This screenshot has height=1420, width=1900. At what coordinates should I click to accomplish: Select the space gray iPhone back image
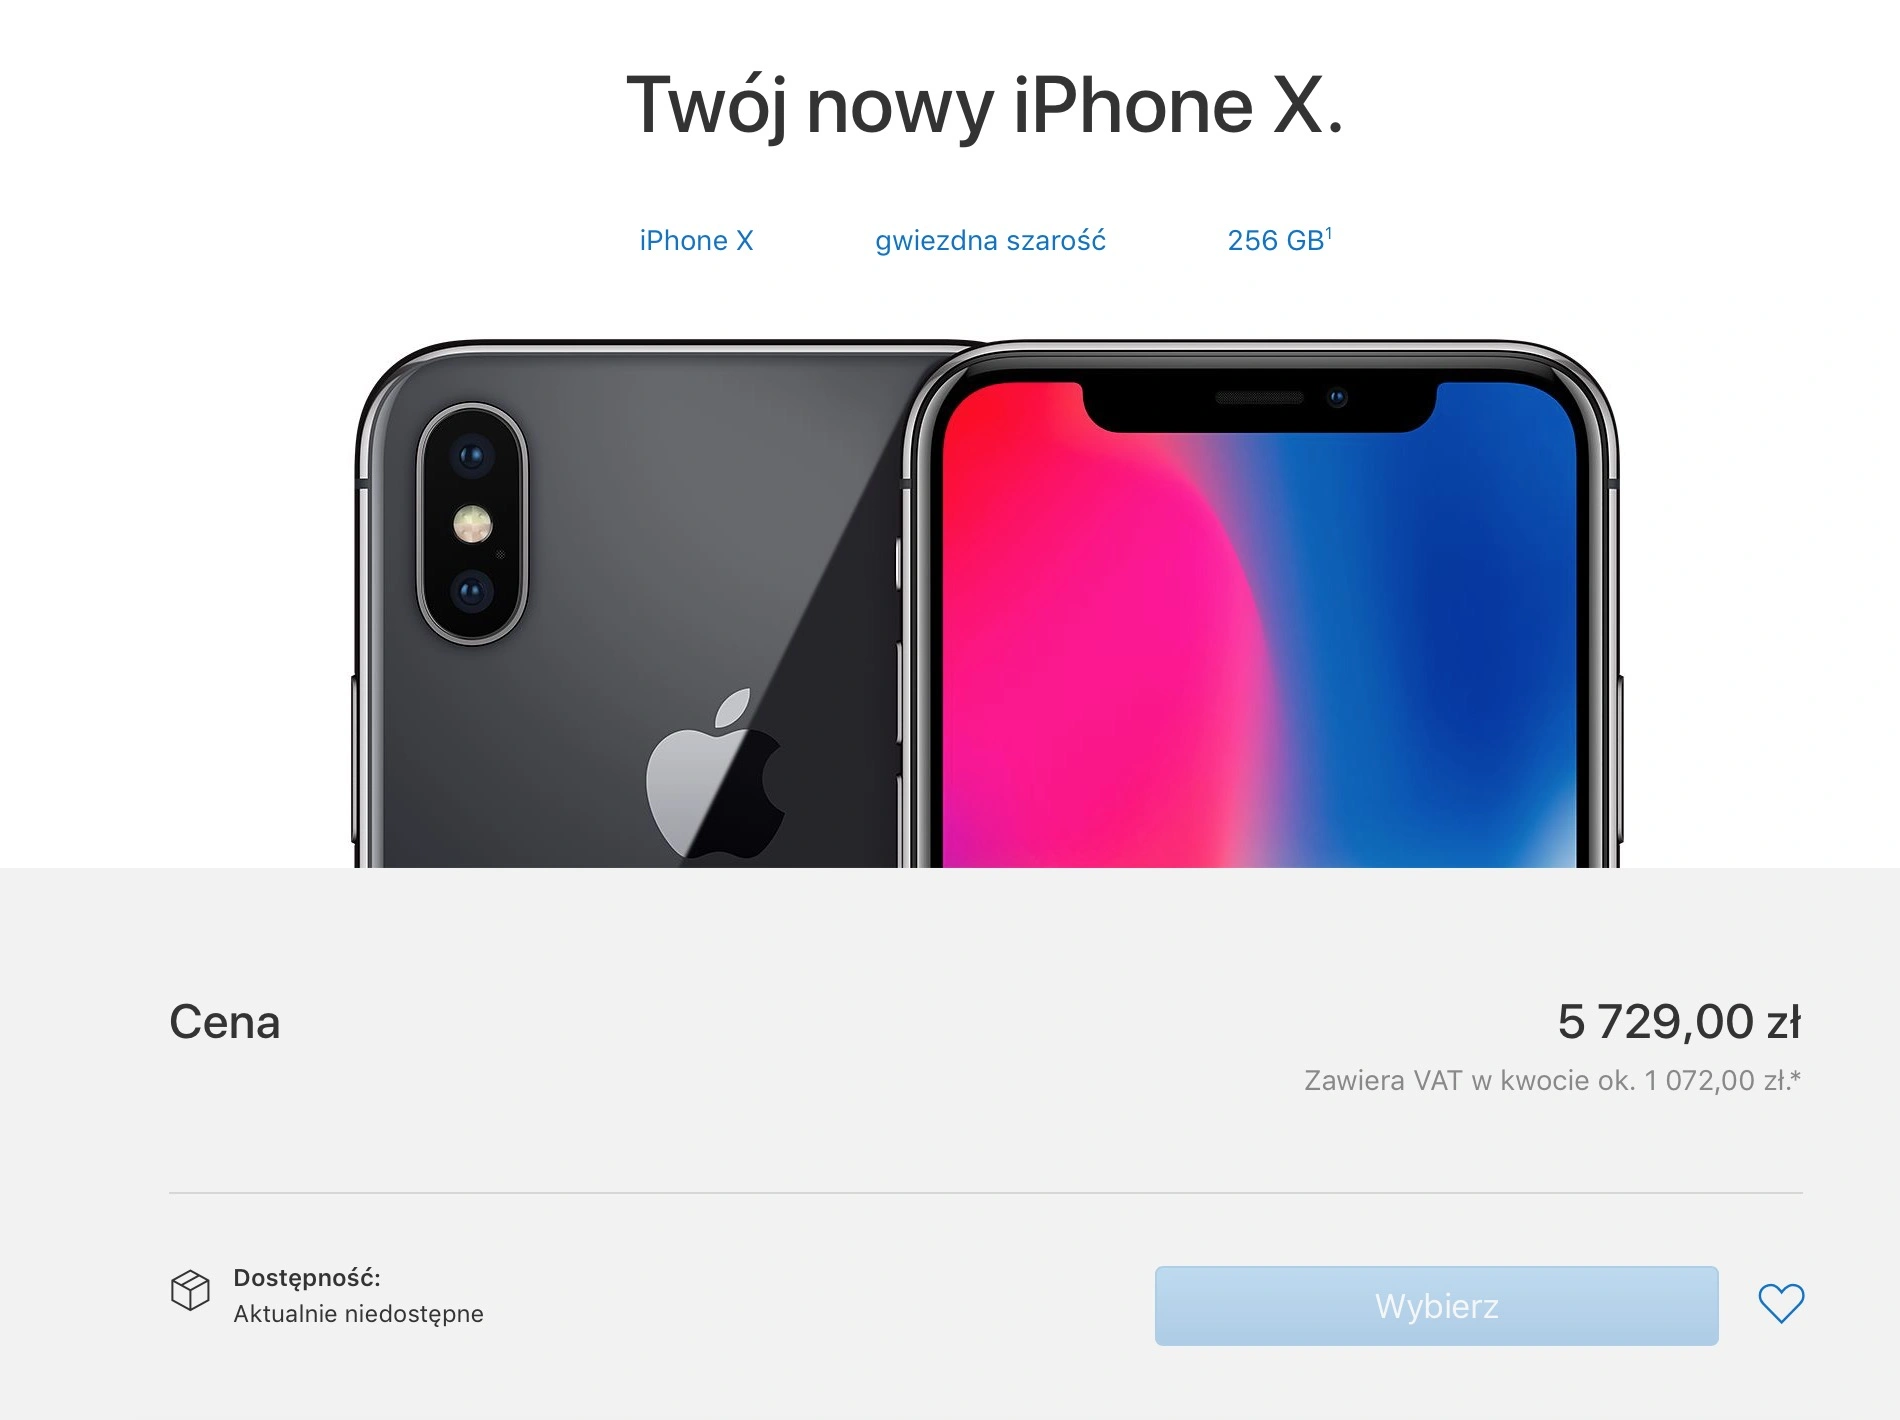[630, 605]
